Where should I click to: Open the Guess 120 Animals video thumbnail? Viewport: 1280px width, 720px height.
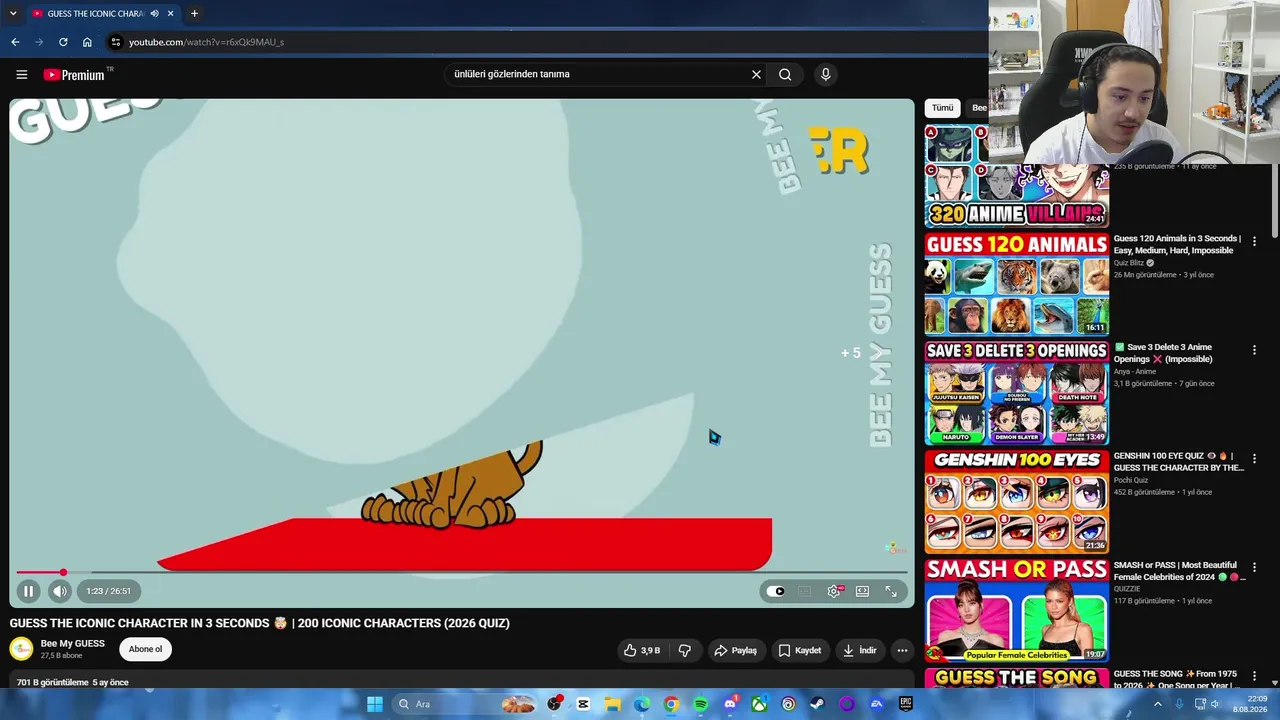click(x=1017, y=283)
